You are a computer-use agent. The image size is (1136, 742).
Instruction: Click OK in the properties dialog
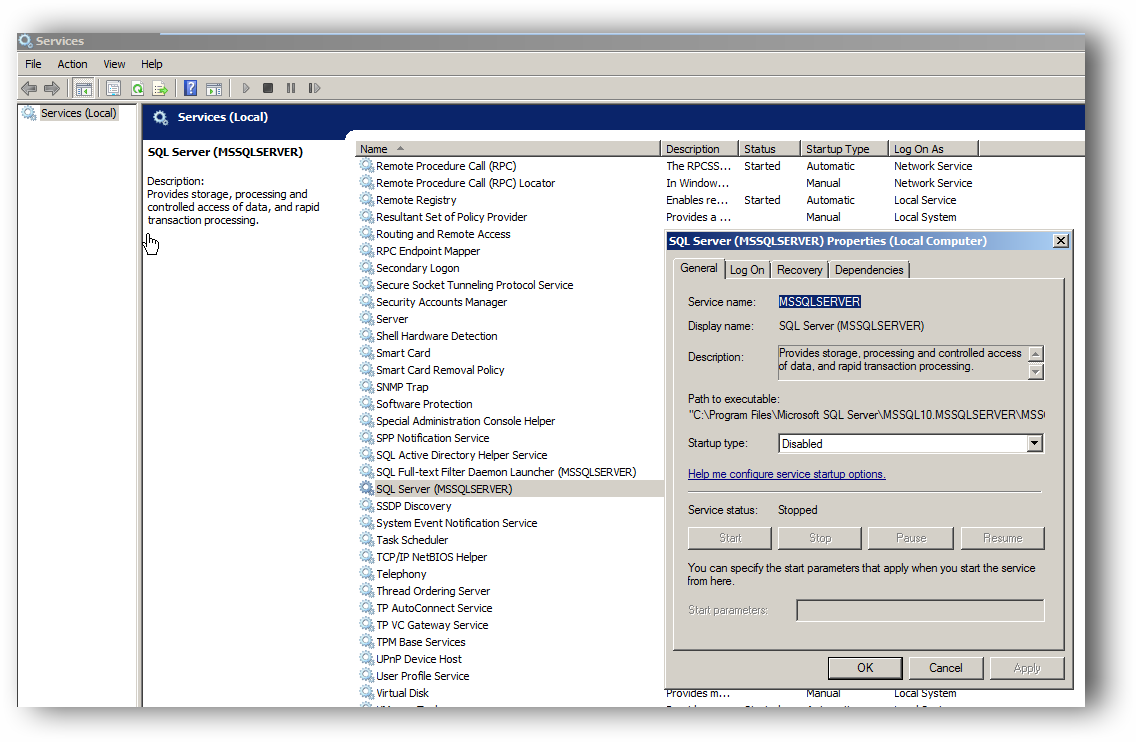[865, 667]
